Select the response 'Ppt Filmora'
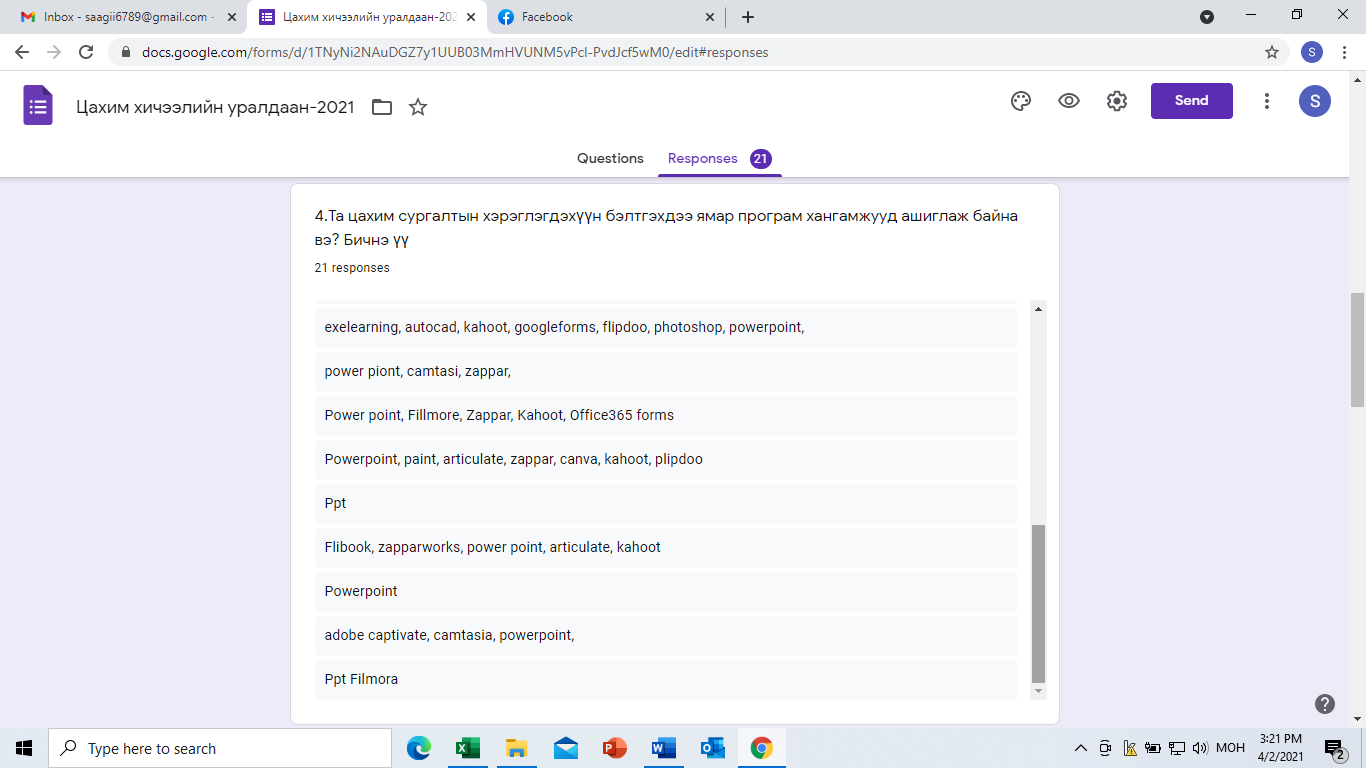Viewport: 1366px width, 768px height. click(x=666, y=679)
